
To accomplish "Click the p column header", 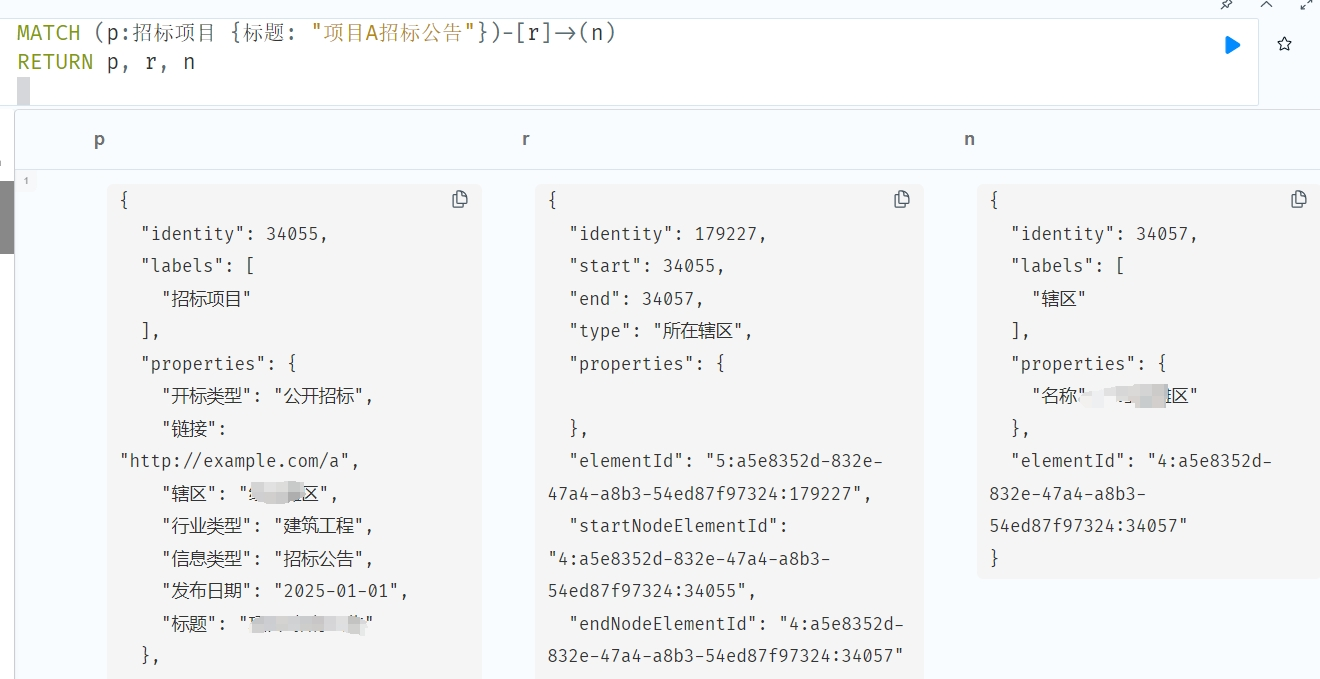I will 99,140.
